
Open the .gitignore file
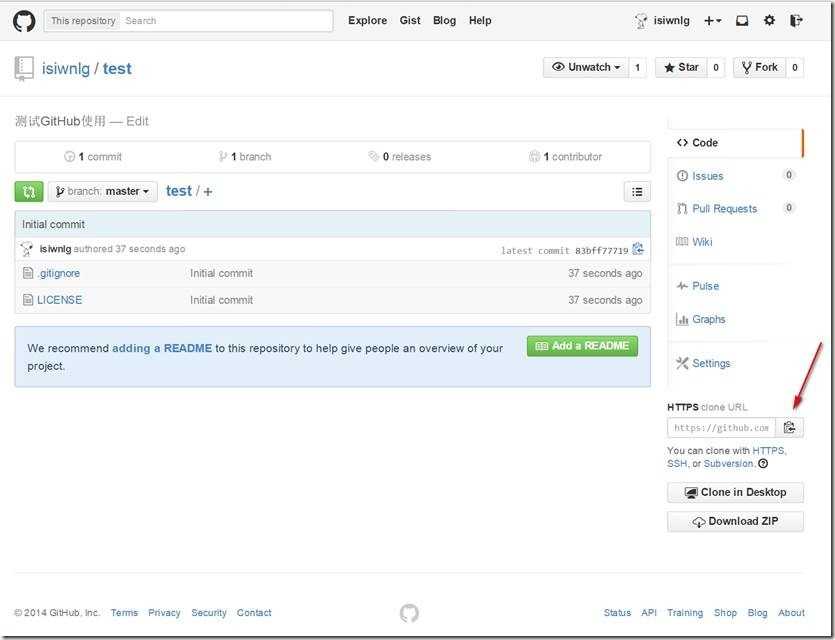pos(59,273)
